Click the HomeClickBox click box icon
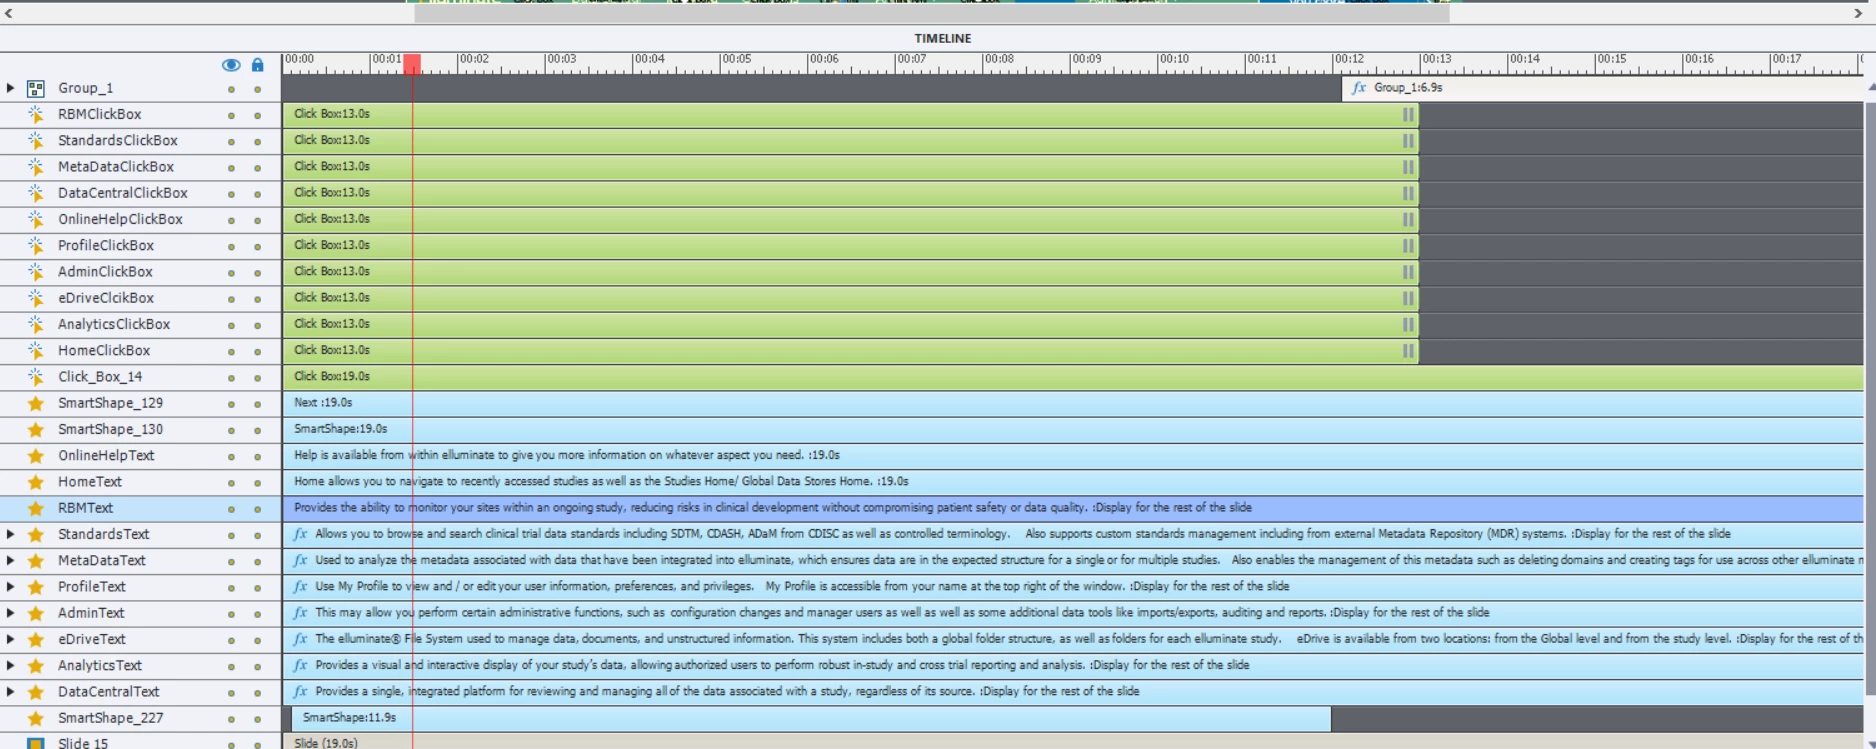1876x749 pixels. 35,351
